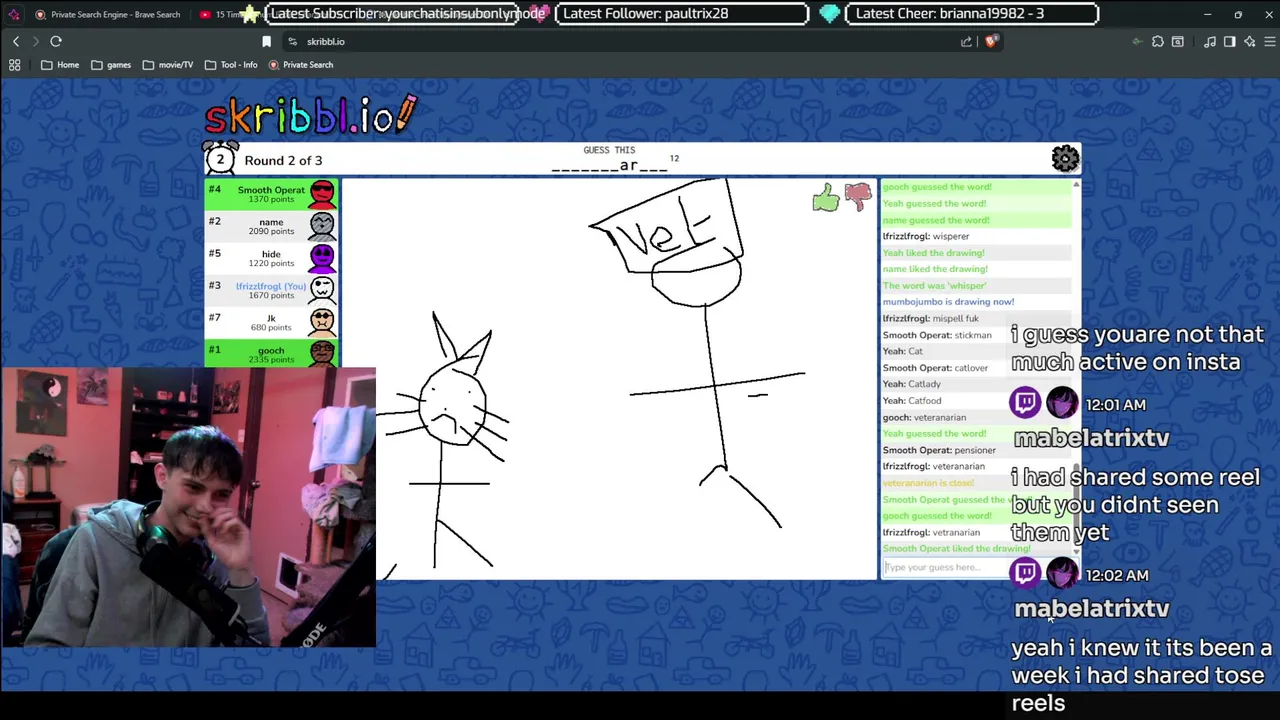Click the purple avatar of hide
Image resolution: width=1280 pixels, height=720 pixels.
coord(322,257)
